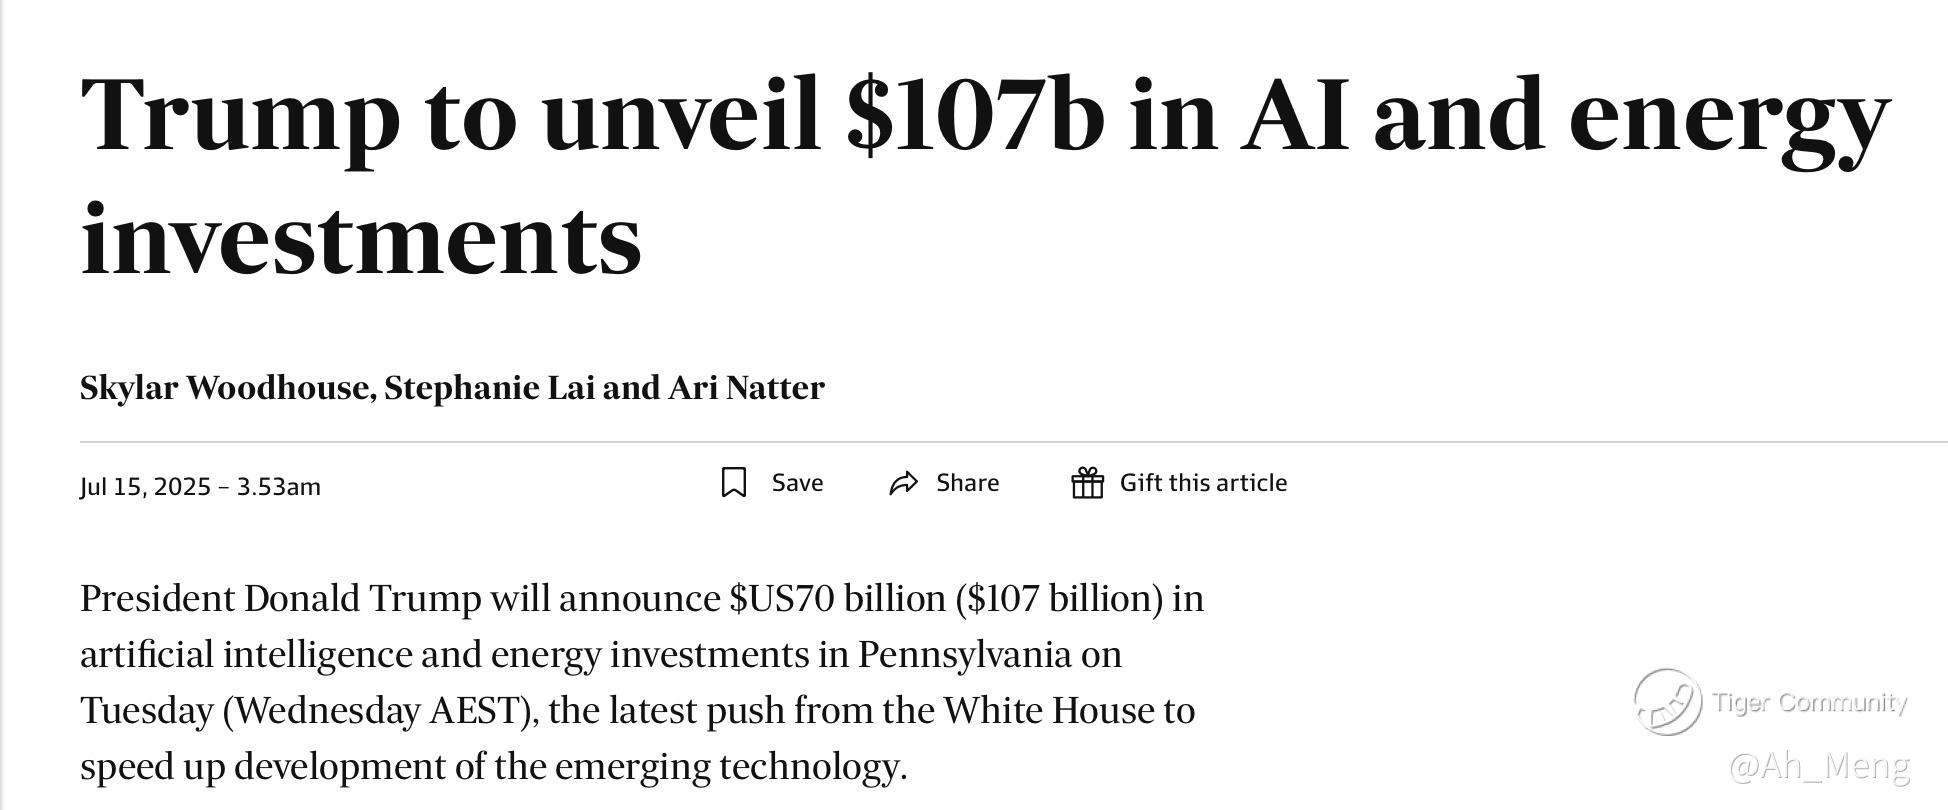Click the Tiger Community watermark text

[x=1809, y=702]
